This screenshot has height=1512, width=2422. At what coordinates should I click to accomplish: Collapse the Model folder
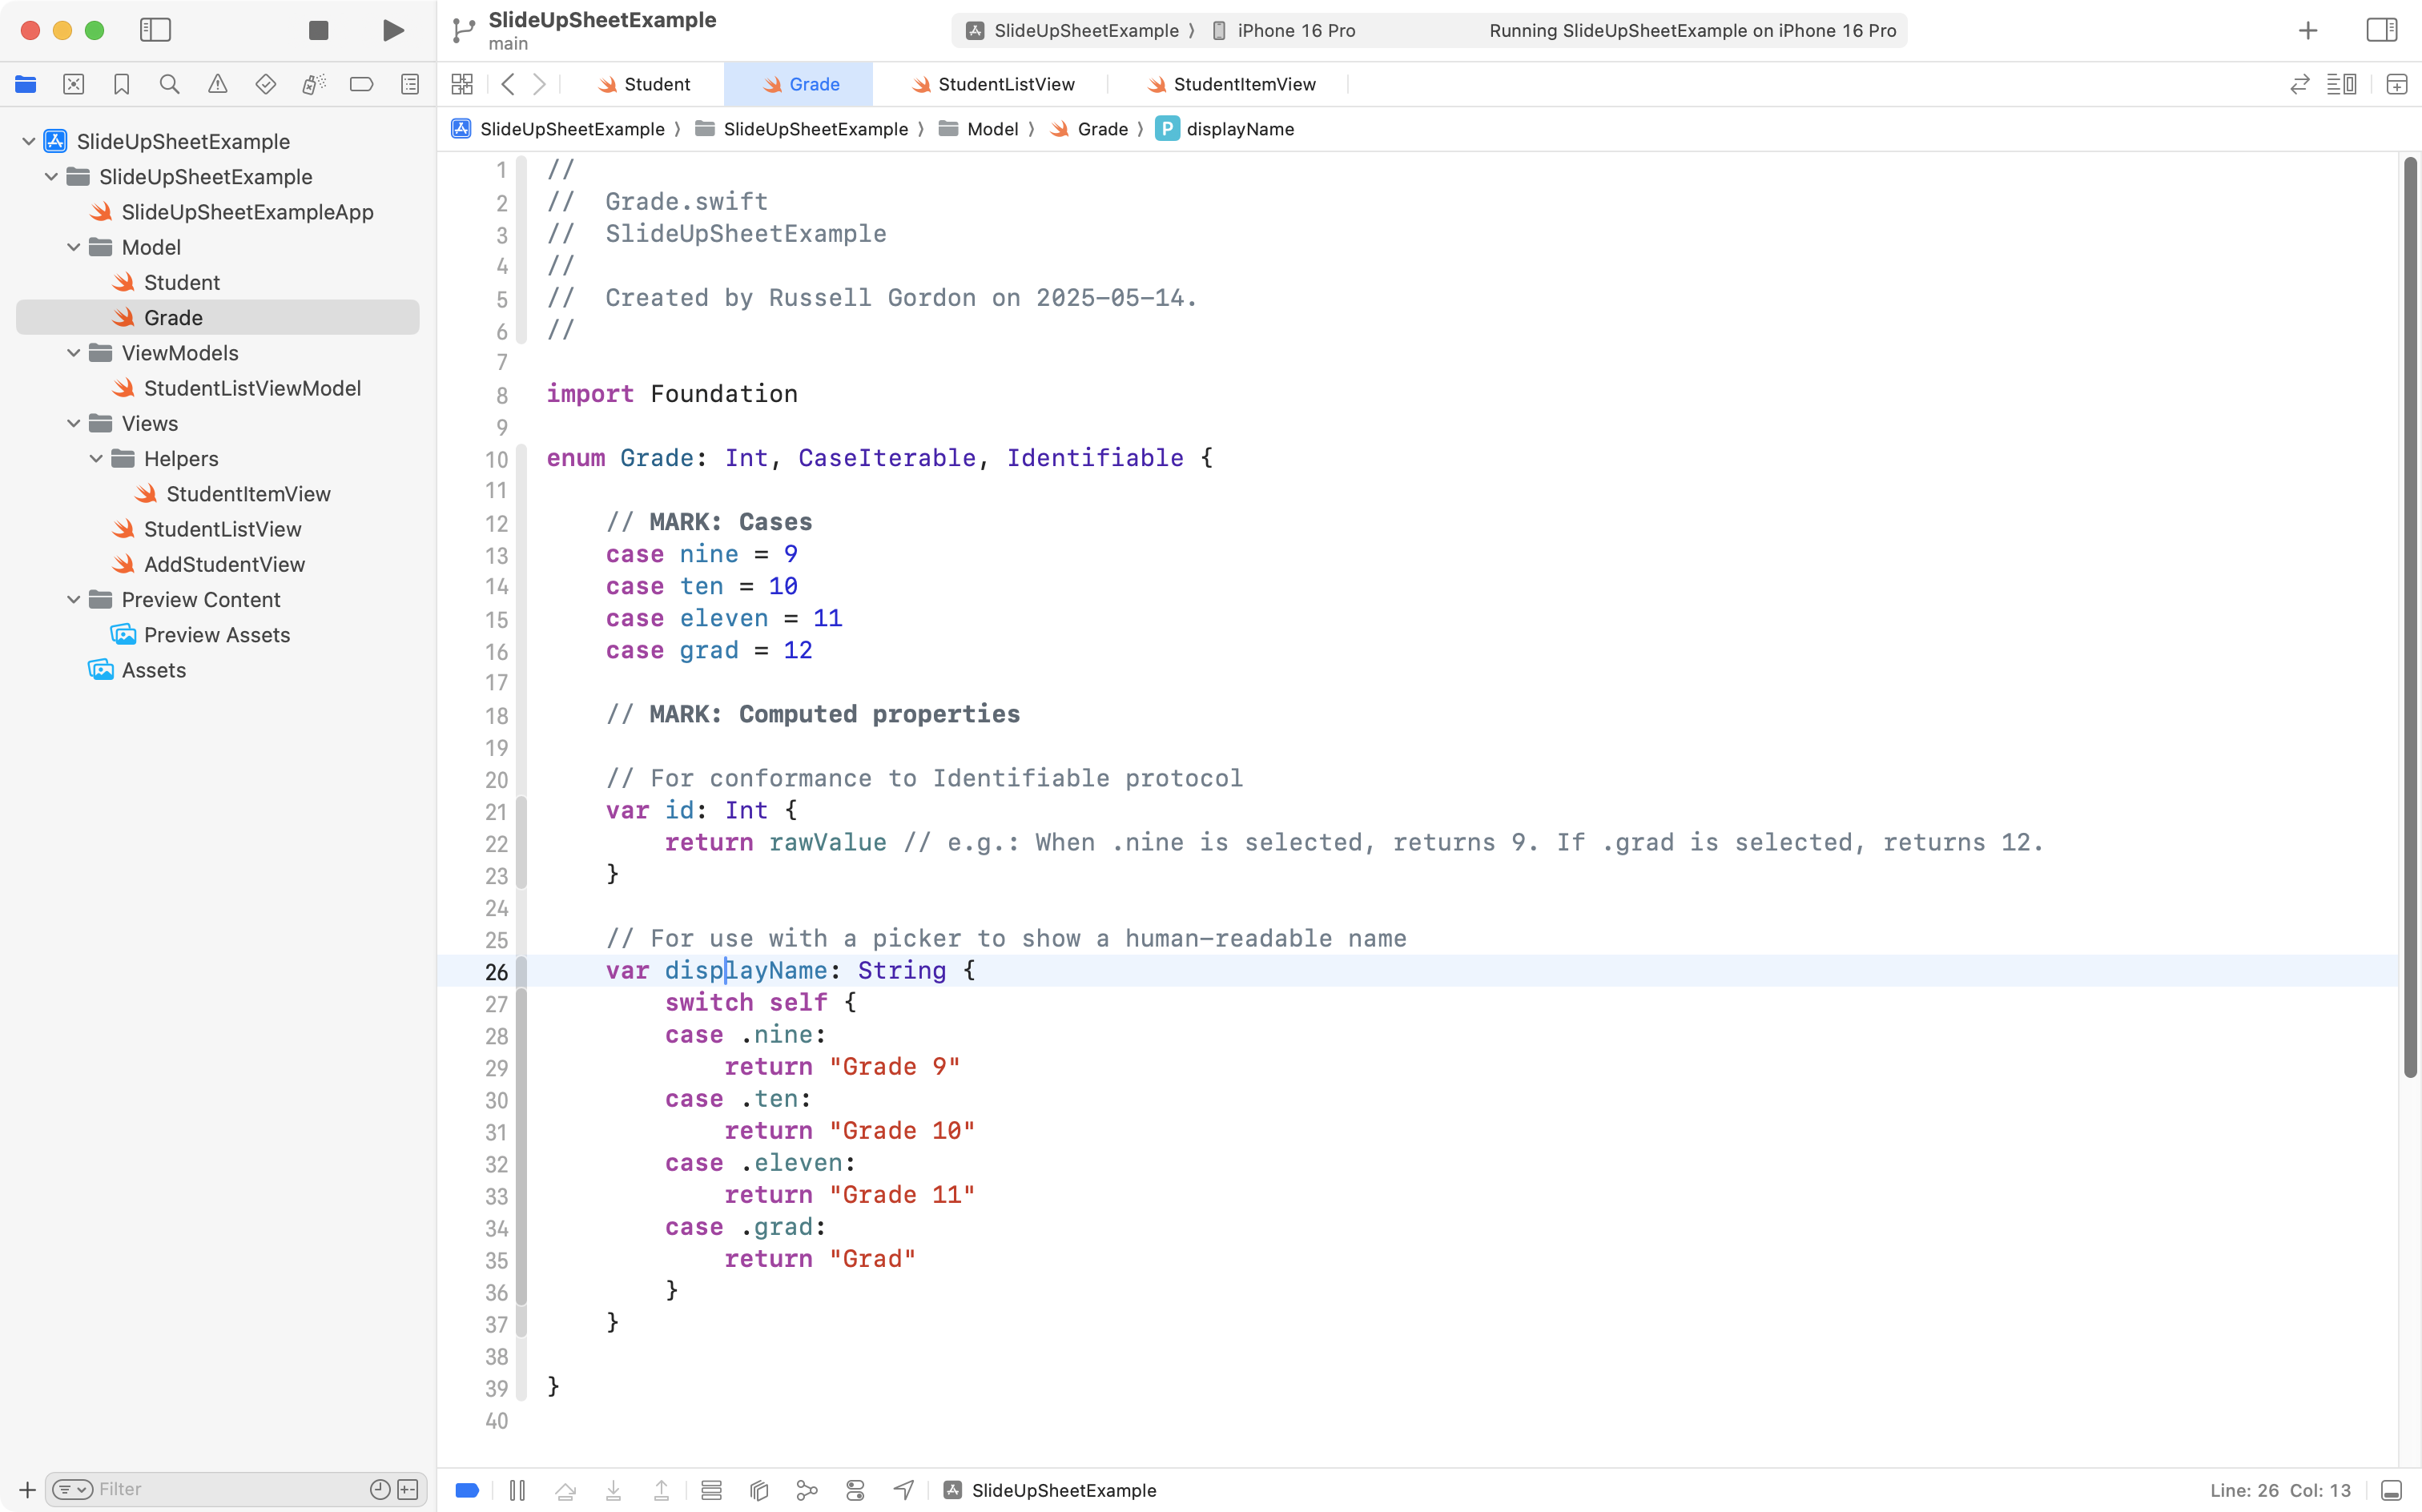(73, 247)
